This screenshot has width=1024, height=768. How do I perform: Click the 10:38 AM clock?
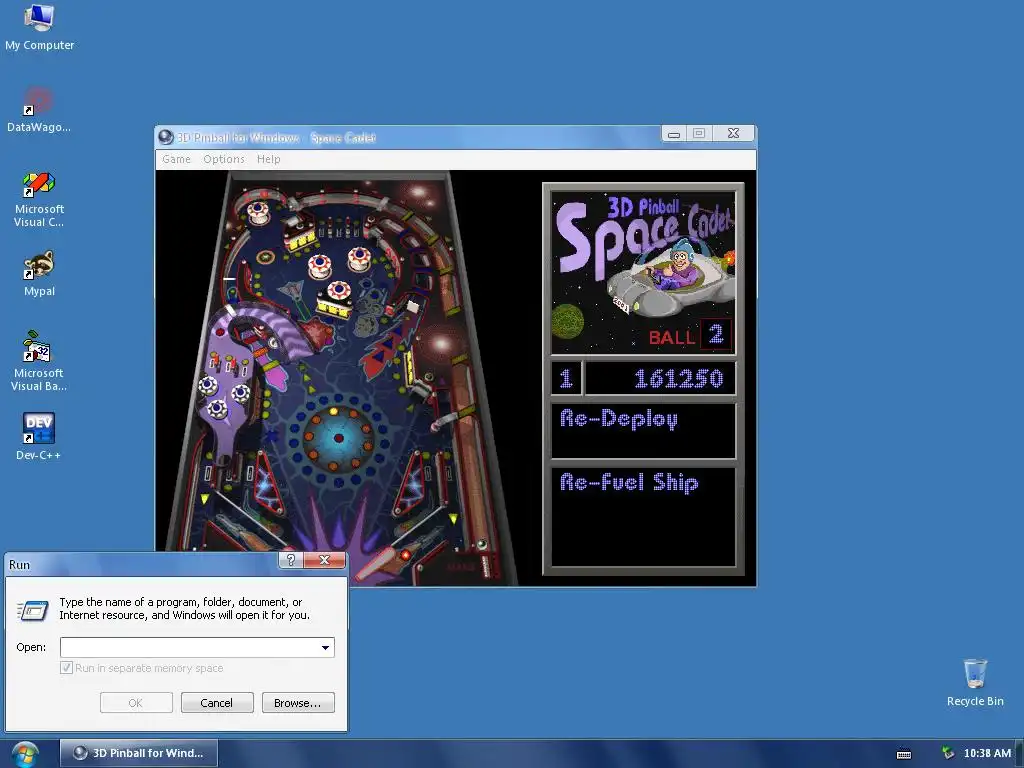(x=987, y=753)
